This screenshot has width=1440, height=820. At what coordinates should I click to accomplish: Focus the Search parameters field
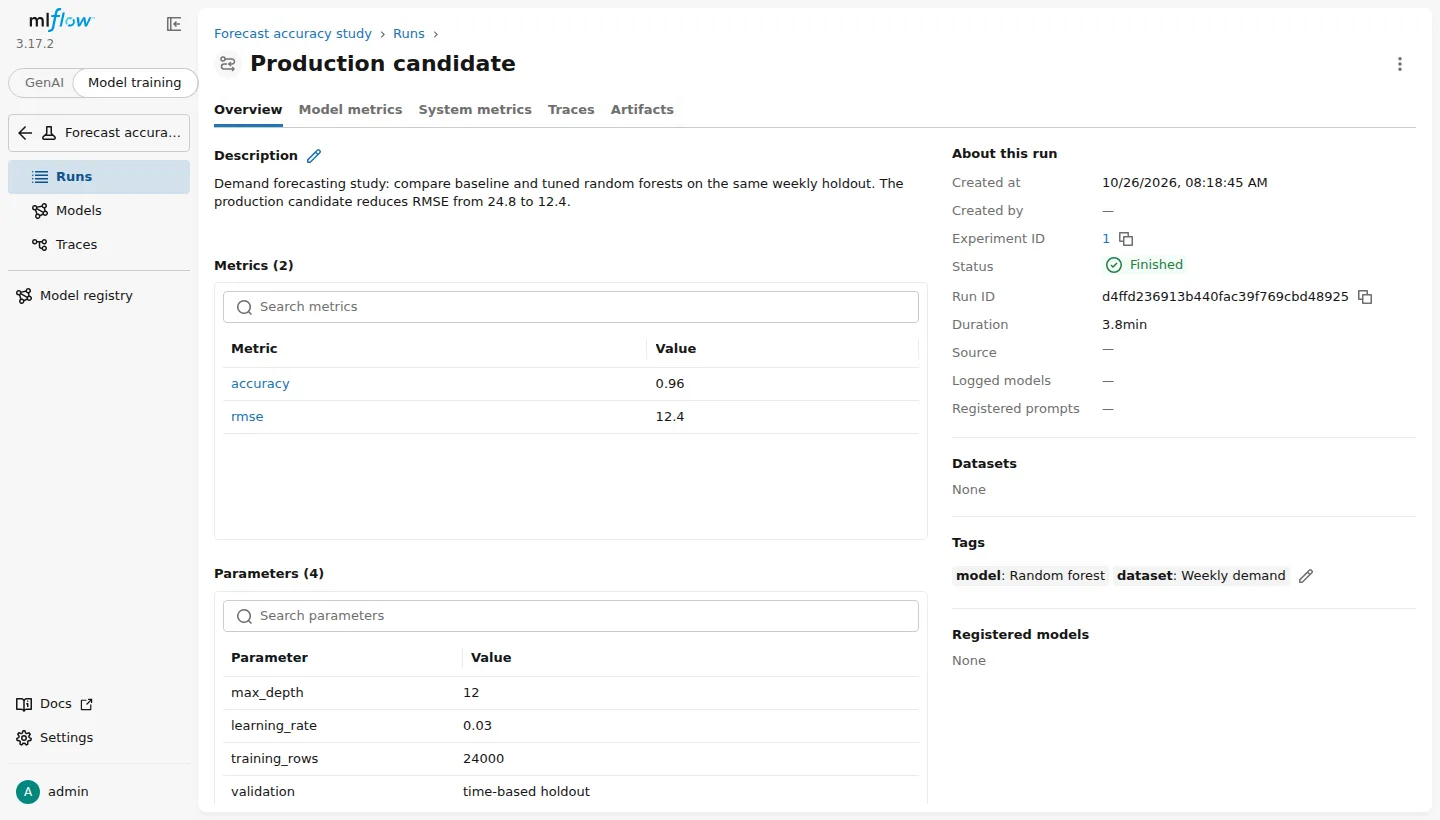click(571, 616)
